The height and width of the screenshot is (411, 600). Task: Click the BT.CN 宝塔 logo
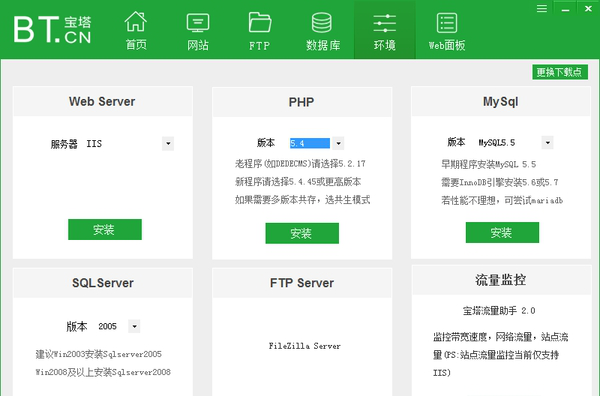pyautogui.click(x=52, y=28)
